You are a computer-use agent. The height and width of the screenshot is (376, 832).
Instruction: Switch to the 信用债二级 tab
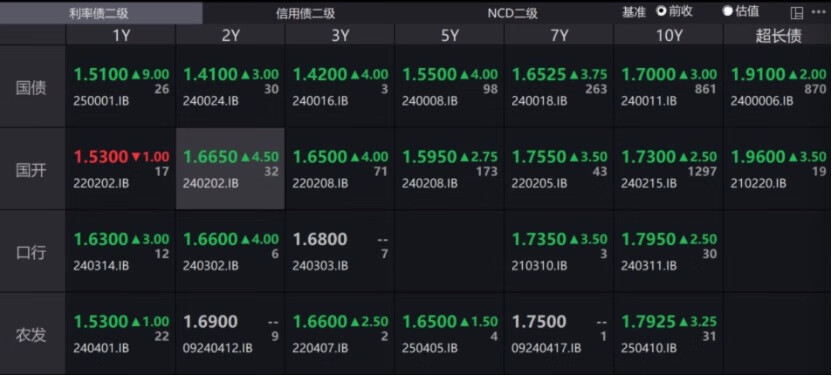point(305,13)
